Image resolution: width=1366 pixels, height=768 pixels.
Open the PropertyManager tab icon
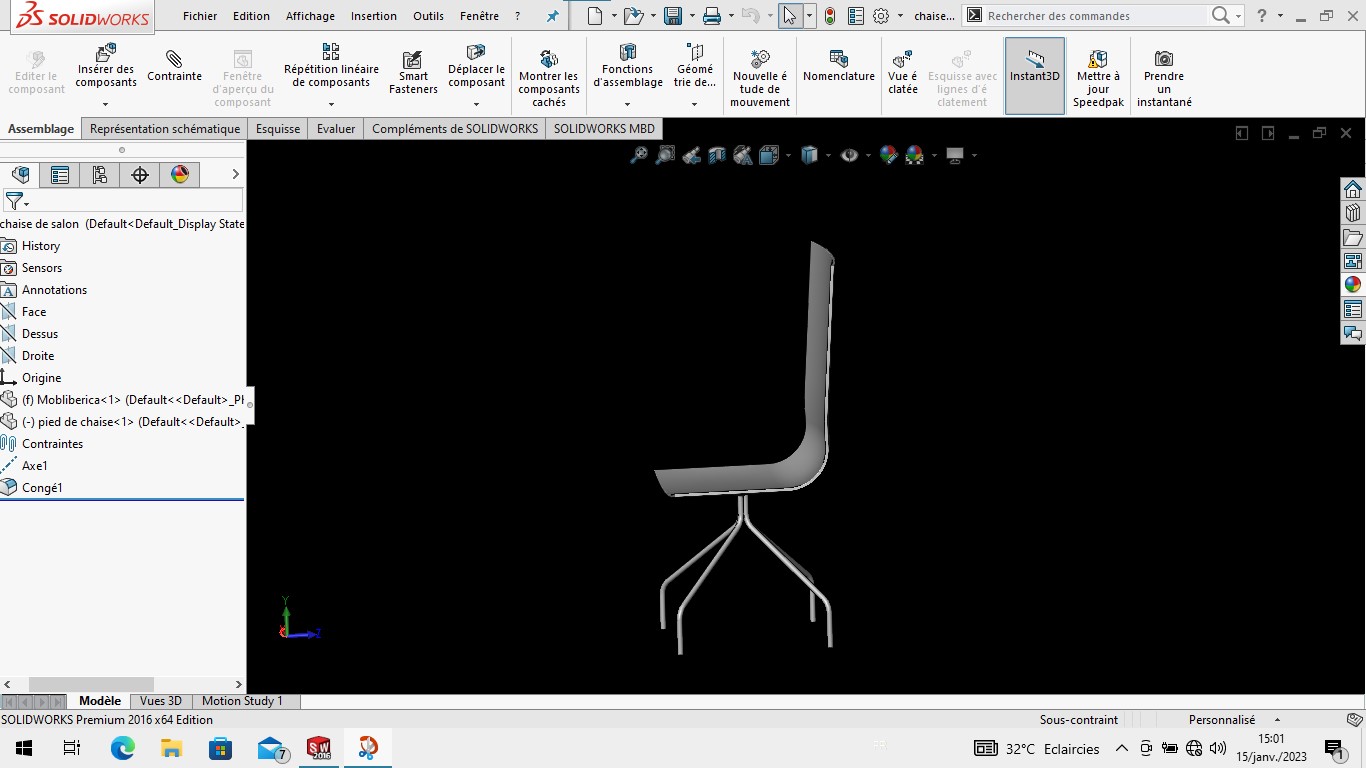coord(60,175)
